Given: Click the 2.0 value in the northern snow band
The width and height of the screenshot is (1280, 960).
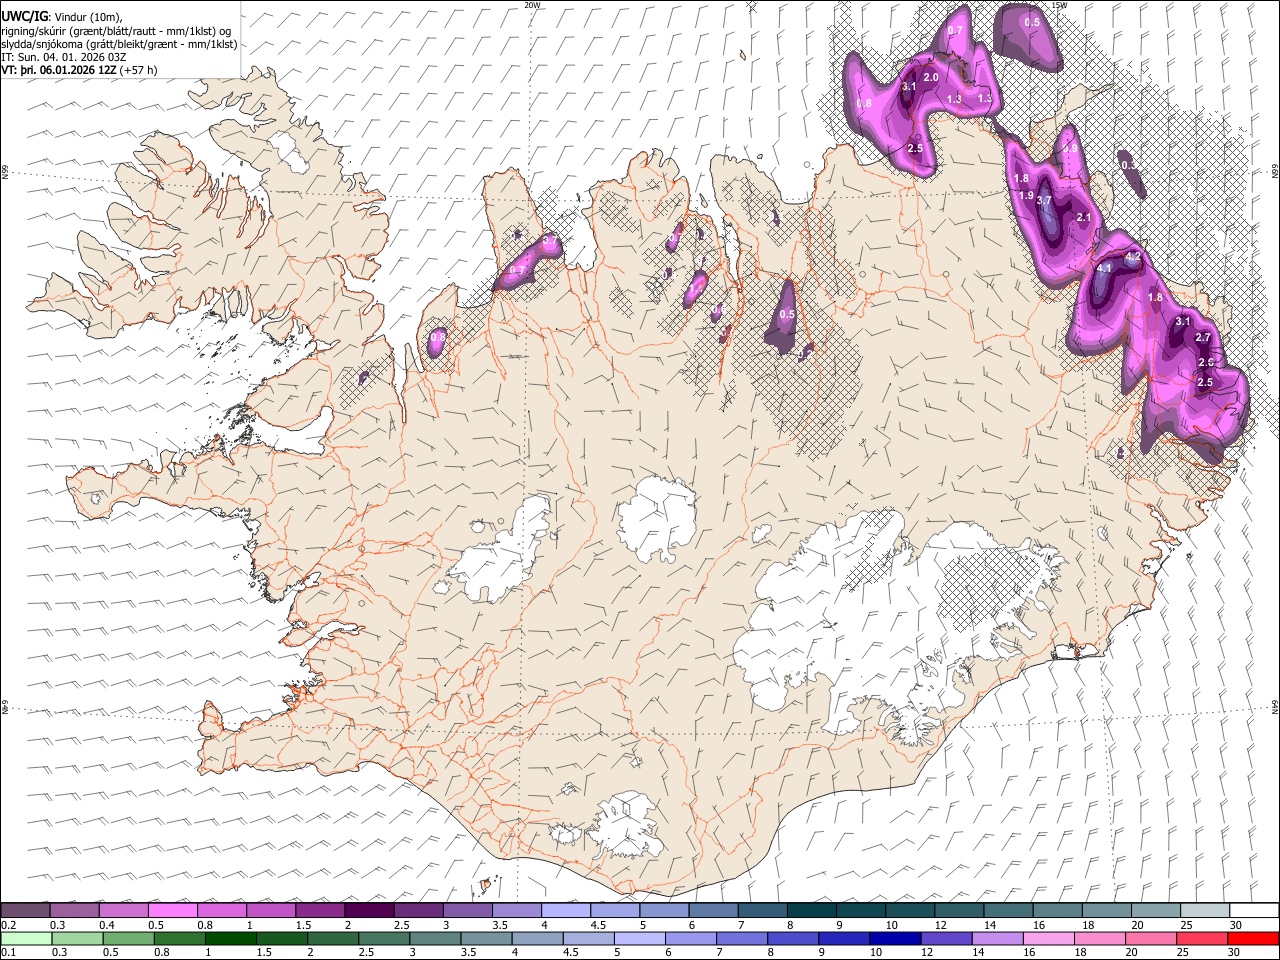Looking at the screenshot, I should click(x=931, y=77).
